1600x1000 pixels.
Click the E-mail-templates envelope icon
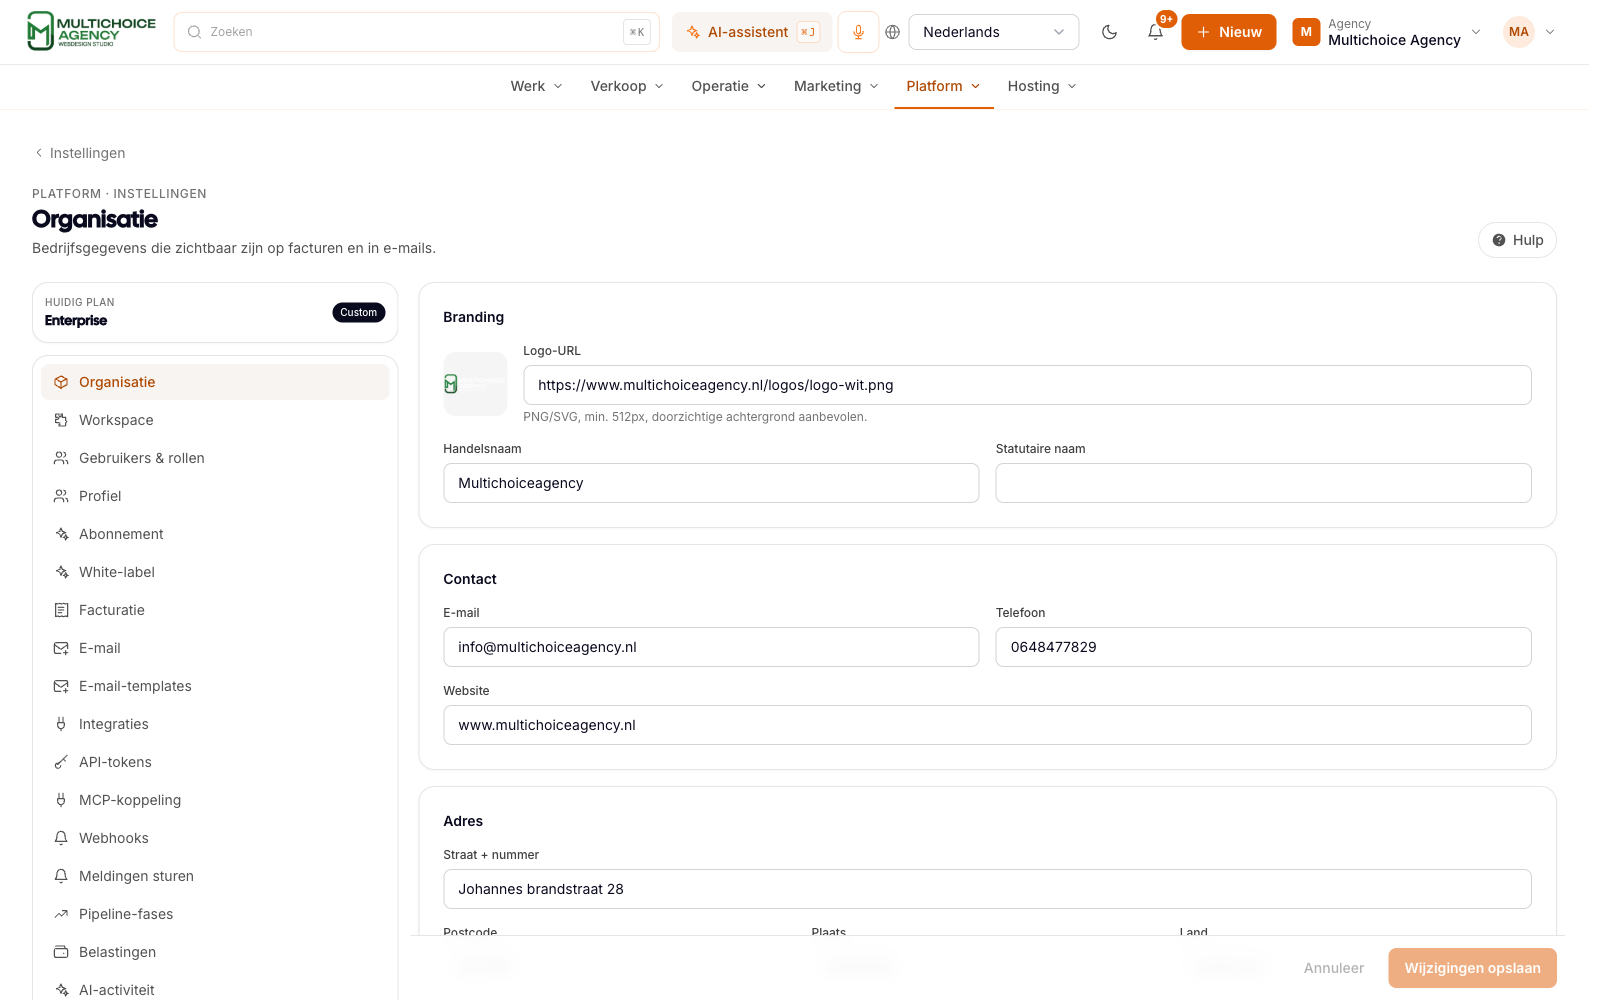[x=61, y=686]
